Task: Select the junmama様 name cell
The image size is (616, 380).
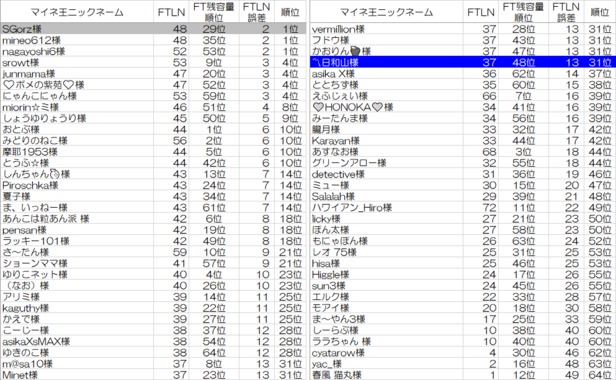Action: tap(77, 73)
